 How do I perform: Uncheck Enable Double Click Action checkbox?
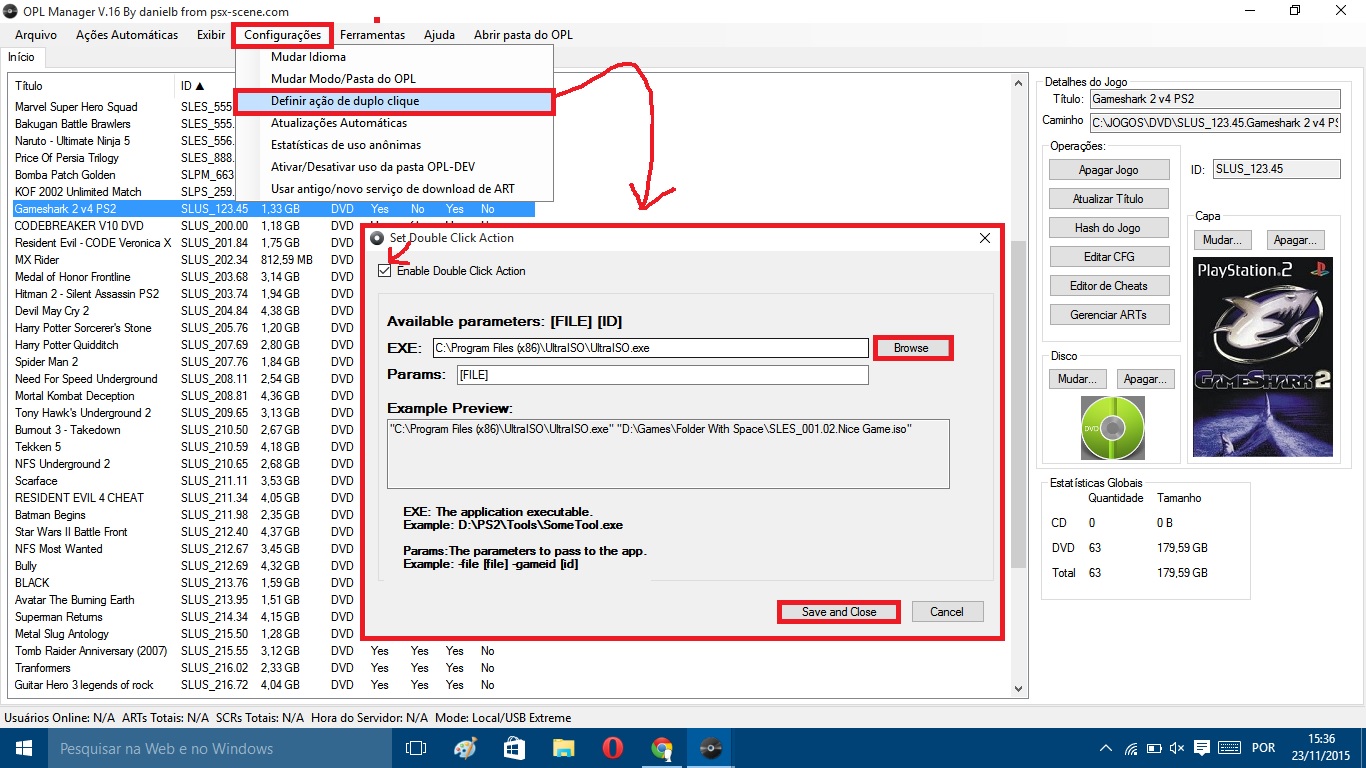(385, 271)
